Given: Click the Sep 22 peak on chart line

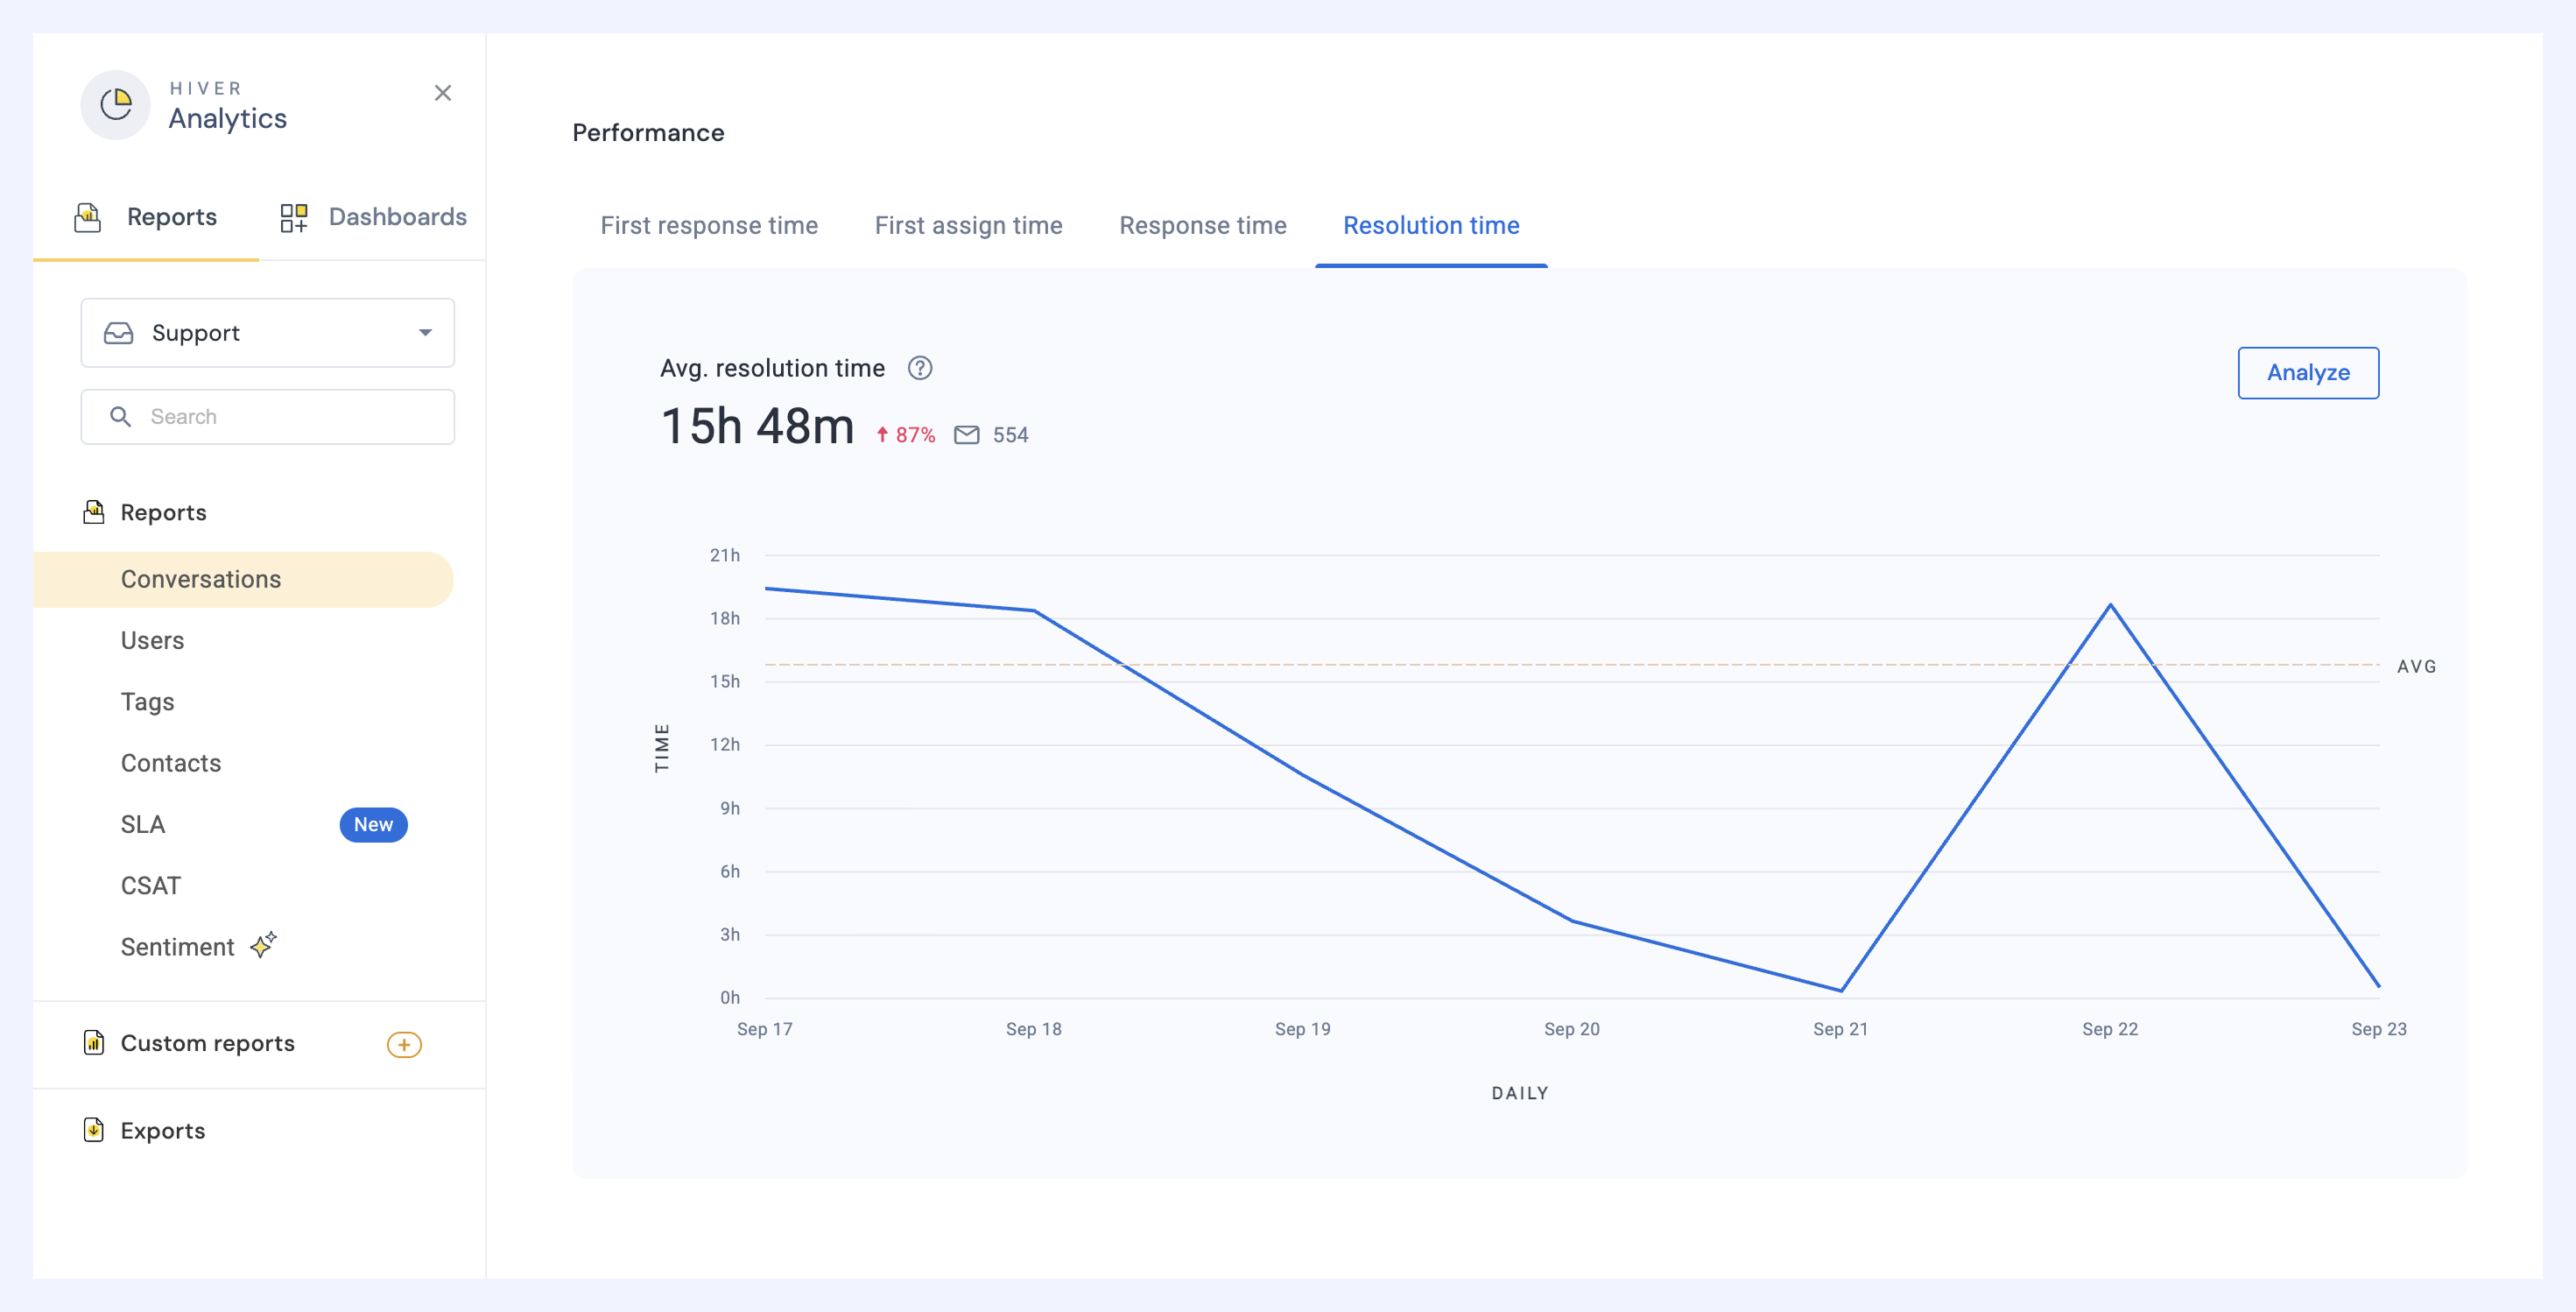Looking at the screenshot, I should [x=2110, y=605].
